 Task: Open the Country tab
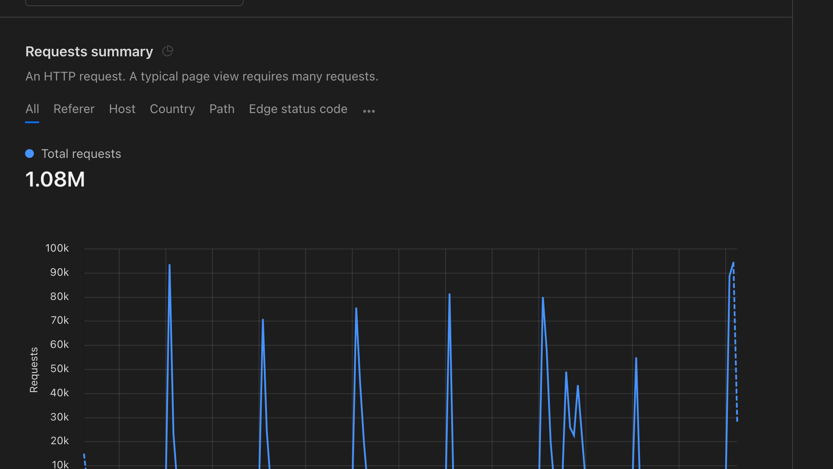pyautogui.click(x=172, y=109)
